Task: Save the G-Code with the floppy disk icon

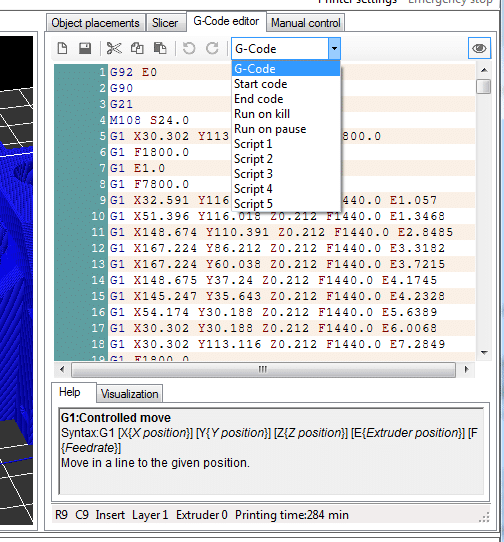Action: (x=85, y=48)
